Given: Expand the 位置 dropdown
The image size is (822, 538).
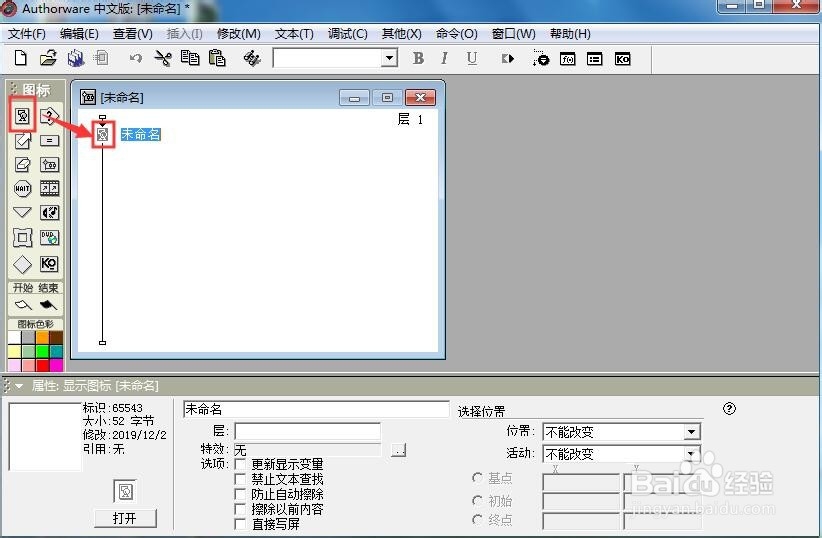Looking at the screenshot, I should (x=691, y=432).
